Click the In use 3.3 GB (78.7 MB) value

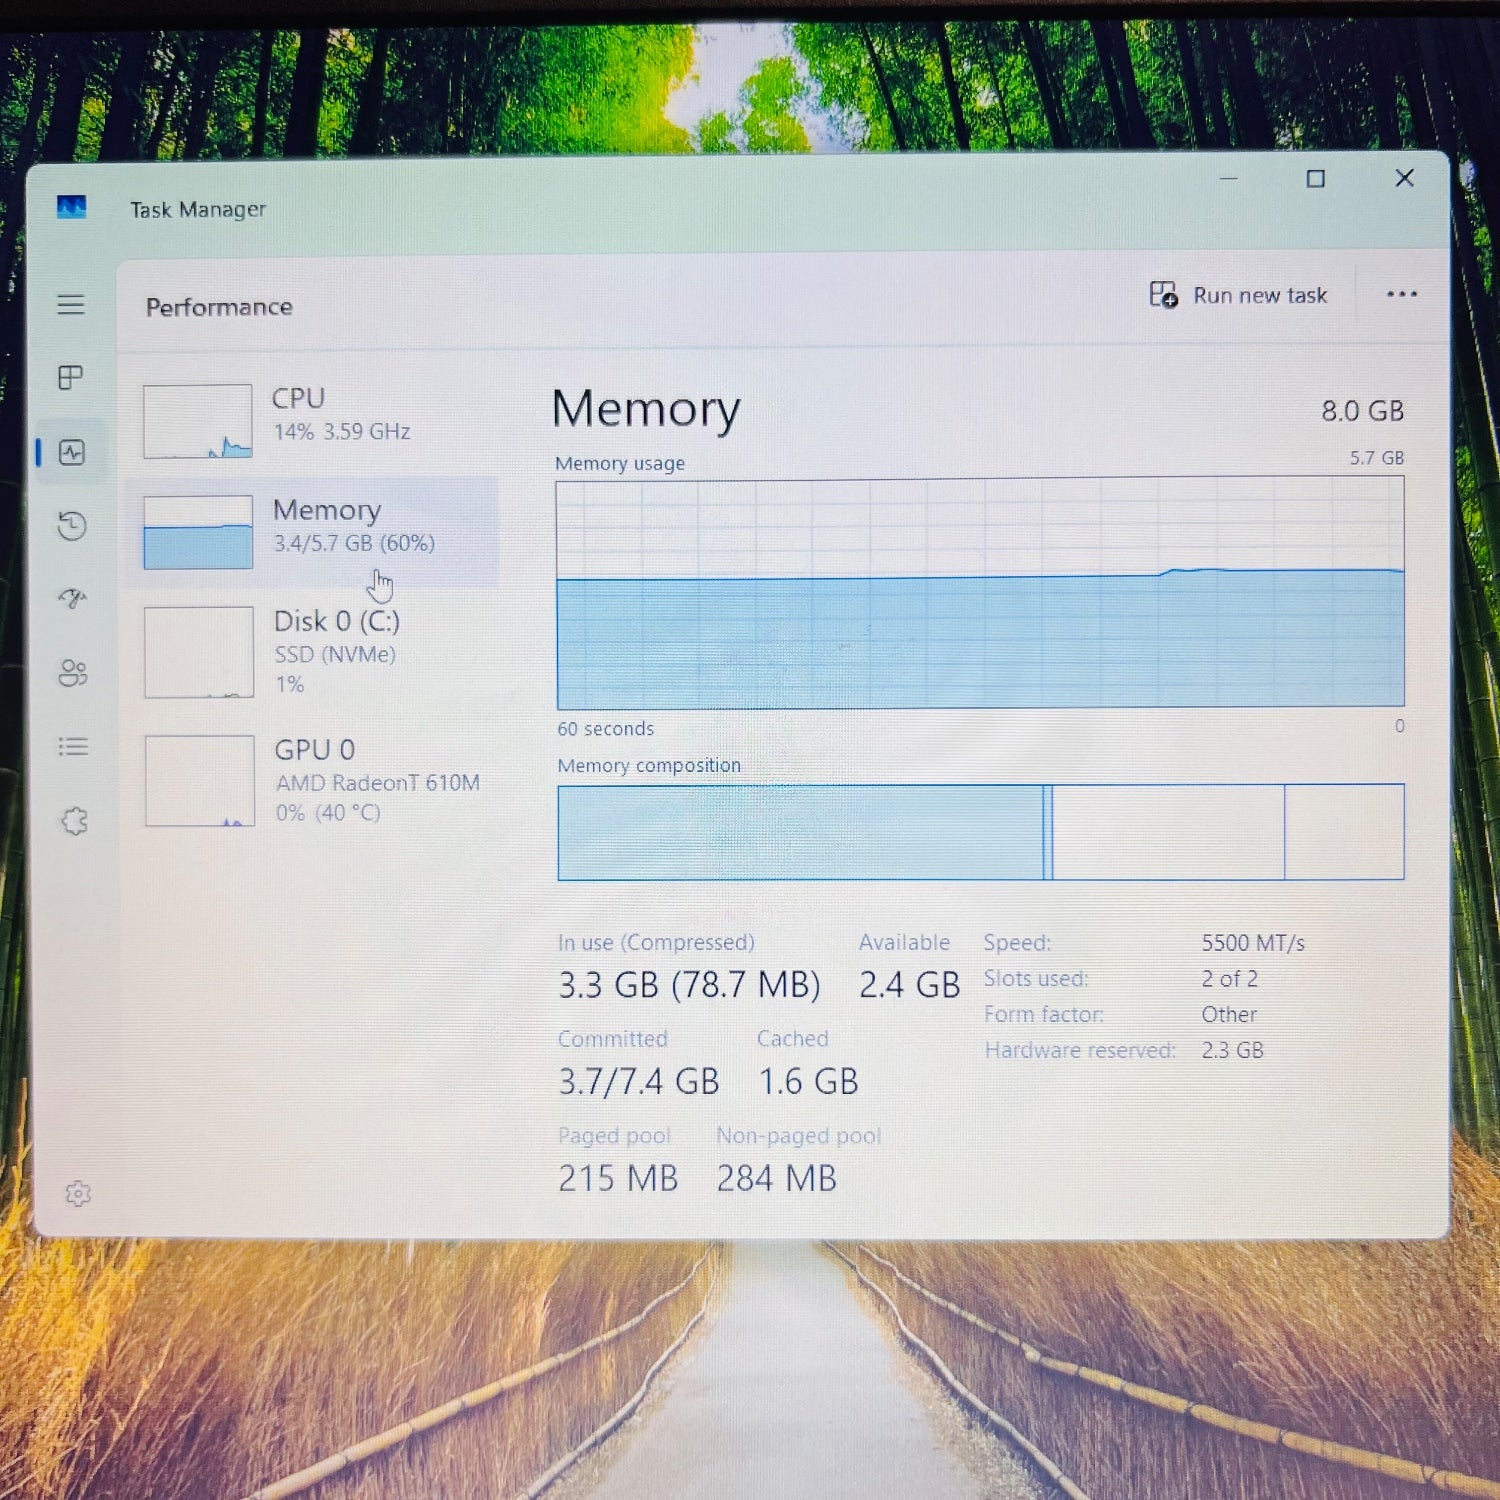(689, 985)
